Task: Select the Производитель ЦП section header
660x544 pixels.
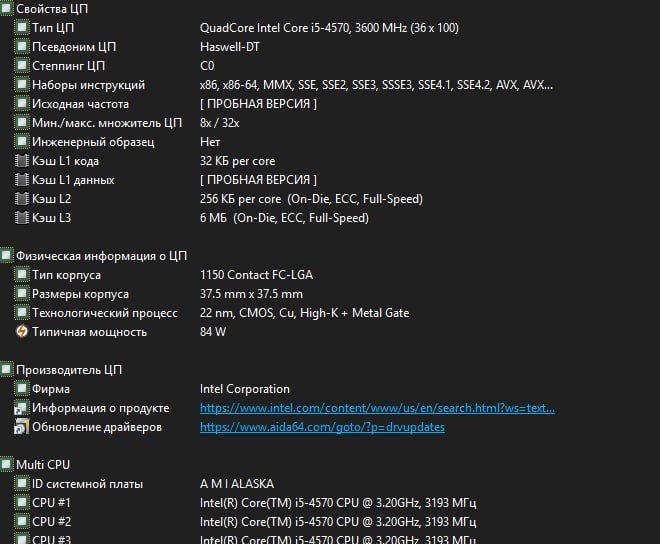Action: [69, 370]
